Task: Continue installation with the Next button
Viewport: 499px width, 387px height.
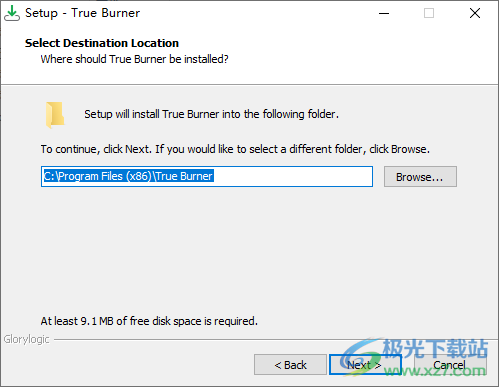Action: [x=365, y=365]
